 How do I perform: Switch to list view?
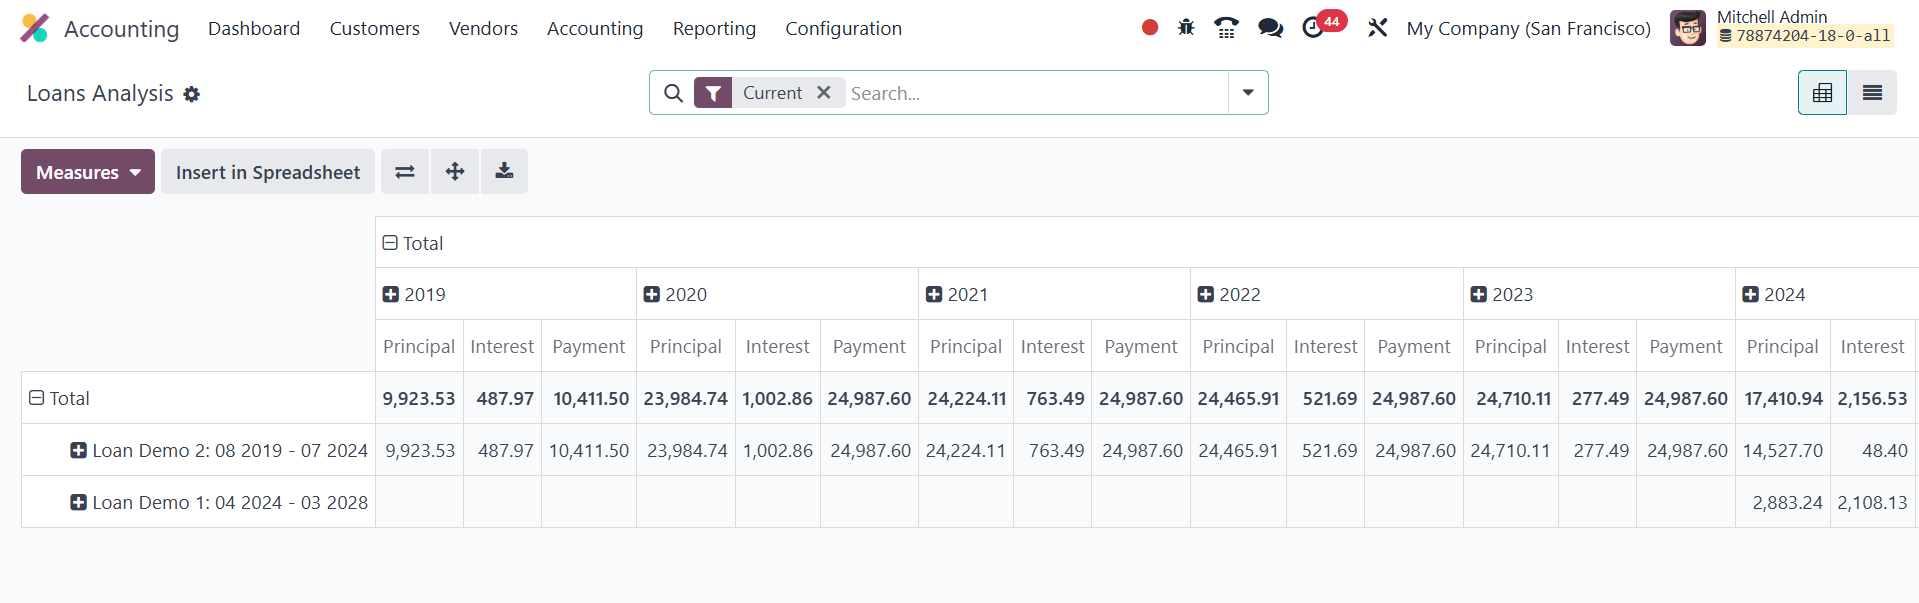[1872, 93]
